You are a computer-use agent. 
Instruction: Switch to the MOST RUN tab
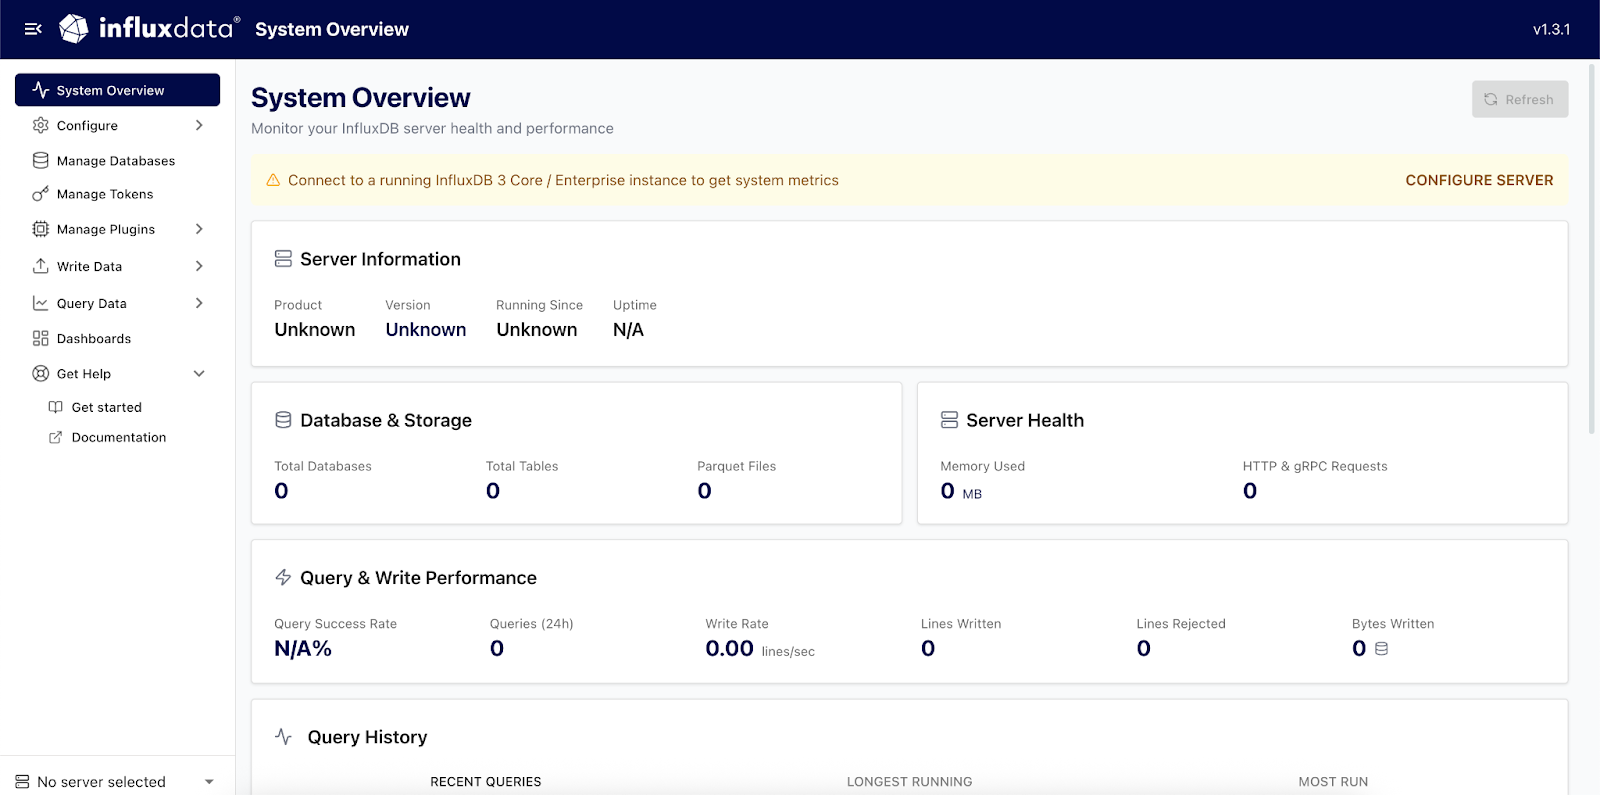click(x=1333, y=782)
